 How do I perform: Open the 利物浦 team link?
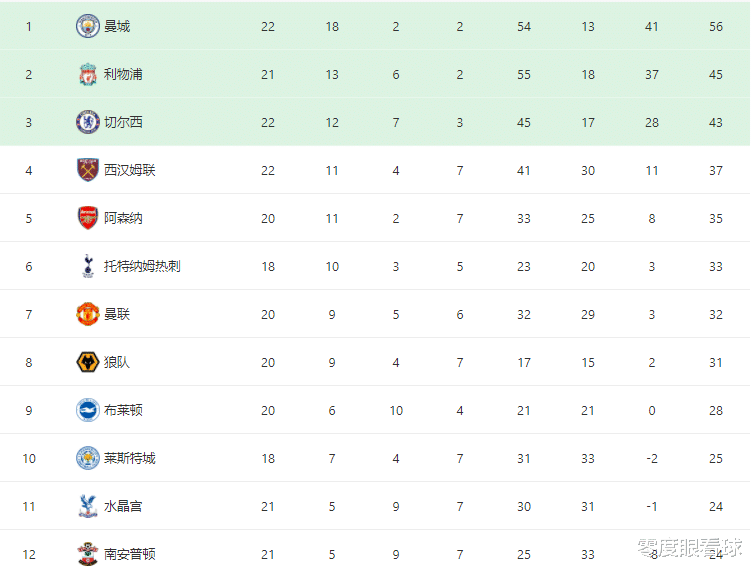[x=123, y=74]
